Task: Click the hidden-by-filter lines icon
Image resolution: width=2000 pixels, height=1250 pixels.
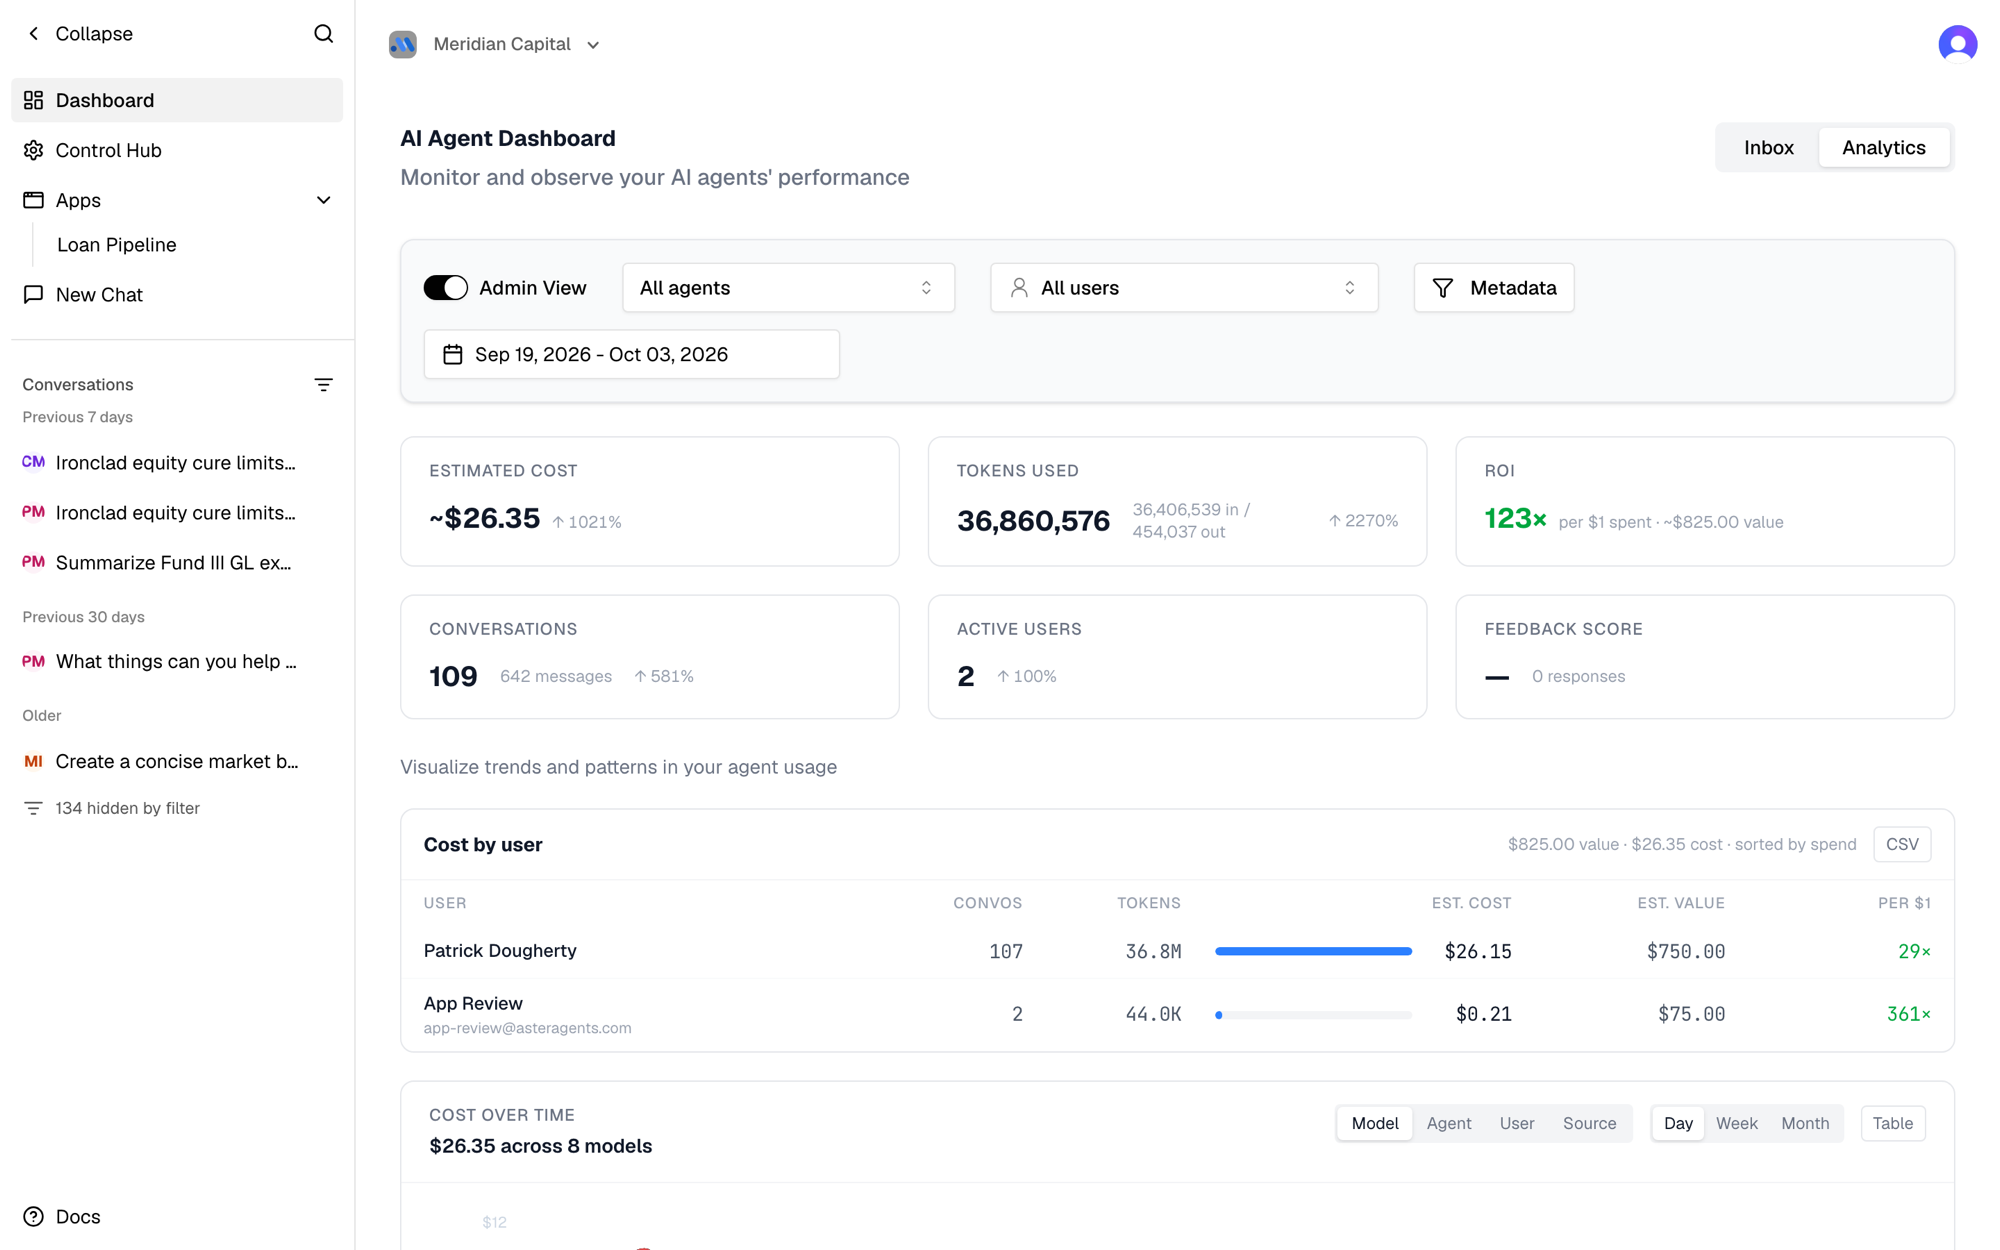Action: click(x=34, y=808)
